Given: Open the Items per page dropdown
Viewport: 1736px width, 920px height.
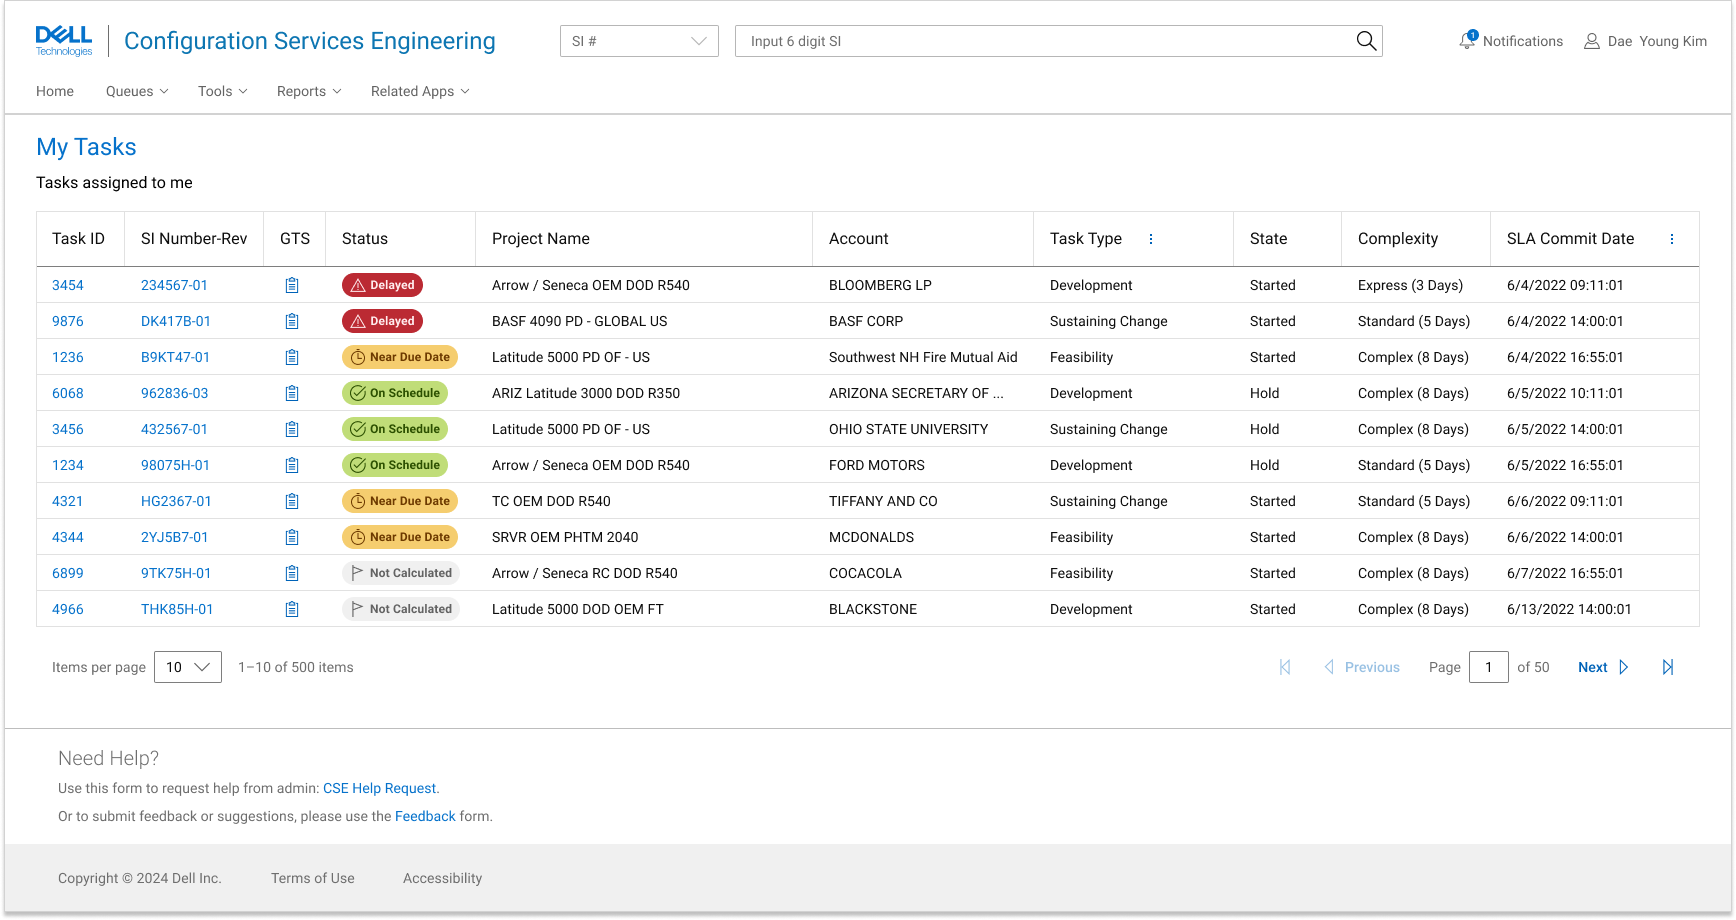Looking at the screenshot, I should [188, 667].
